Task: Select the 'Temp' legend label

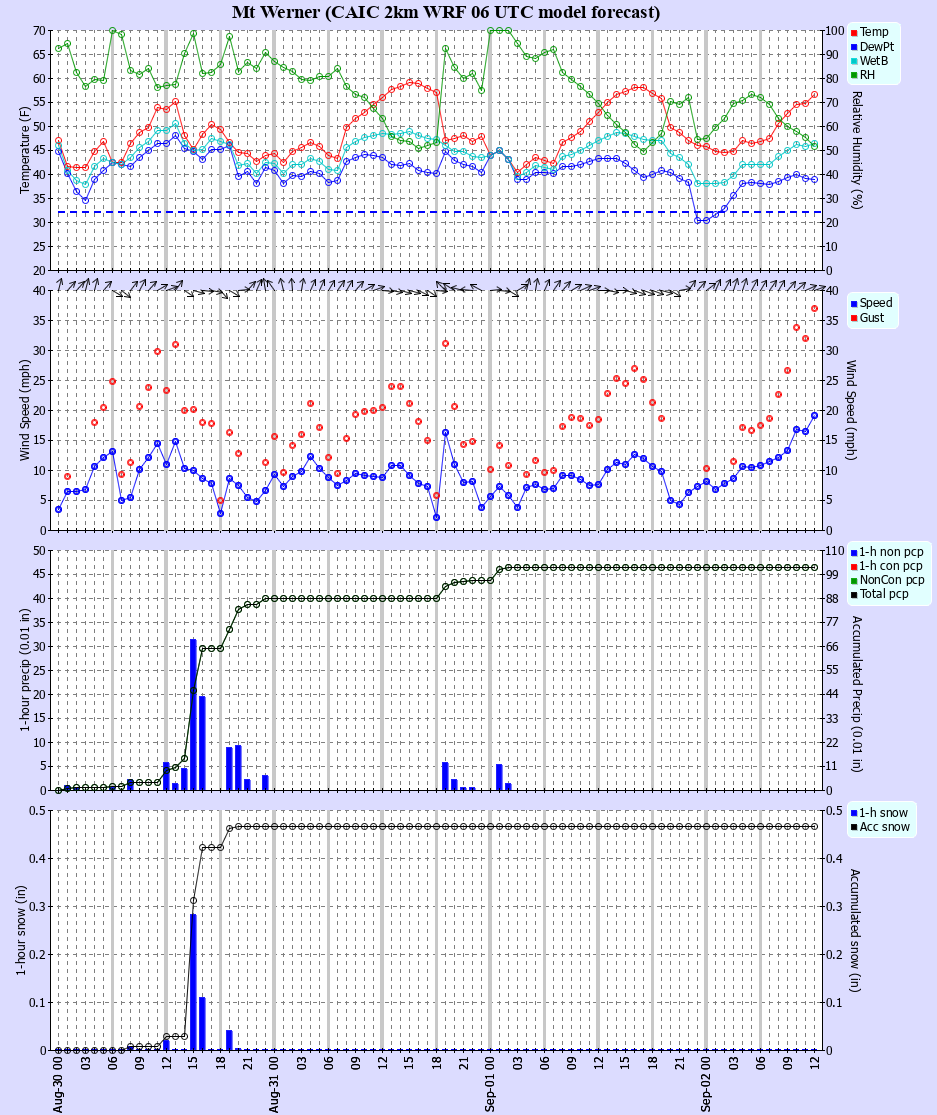Action: (x=874, y=32)
